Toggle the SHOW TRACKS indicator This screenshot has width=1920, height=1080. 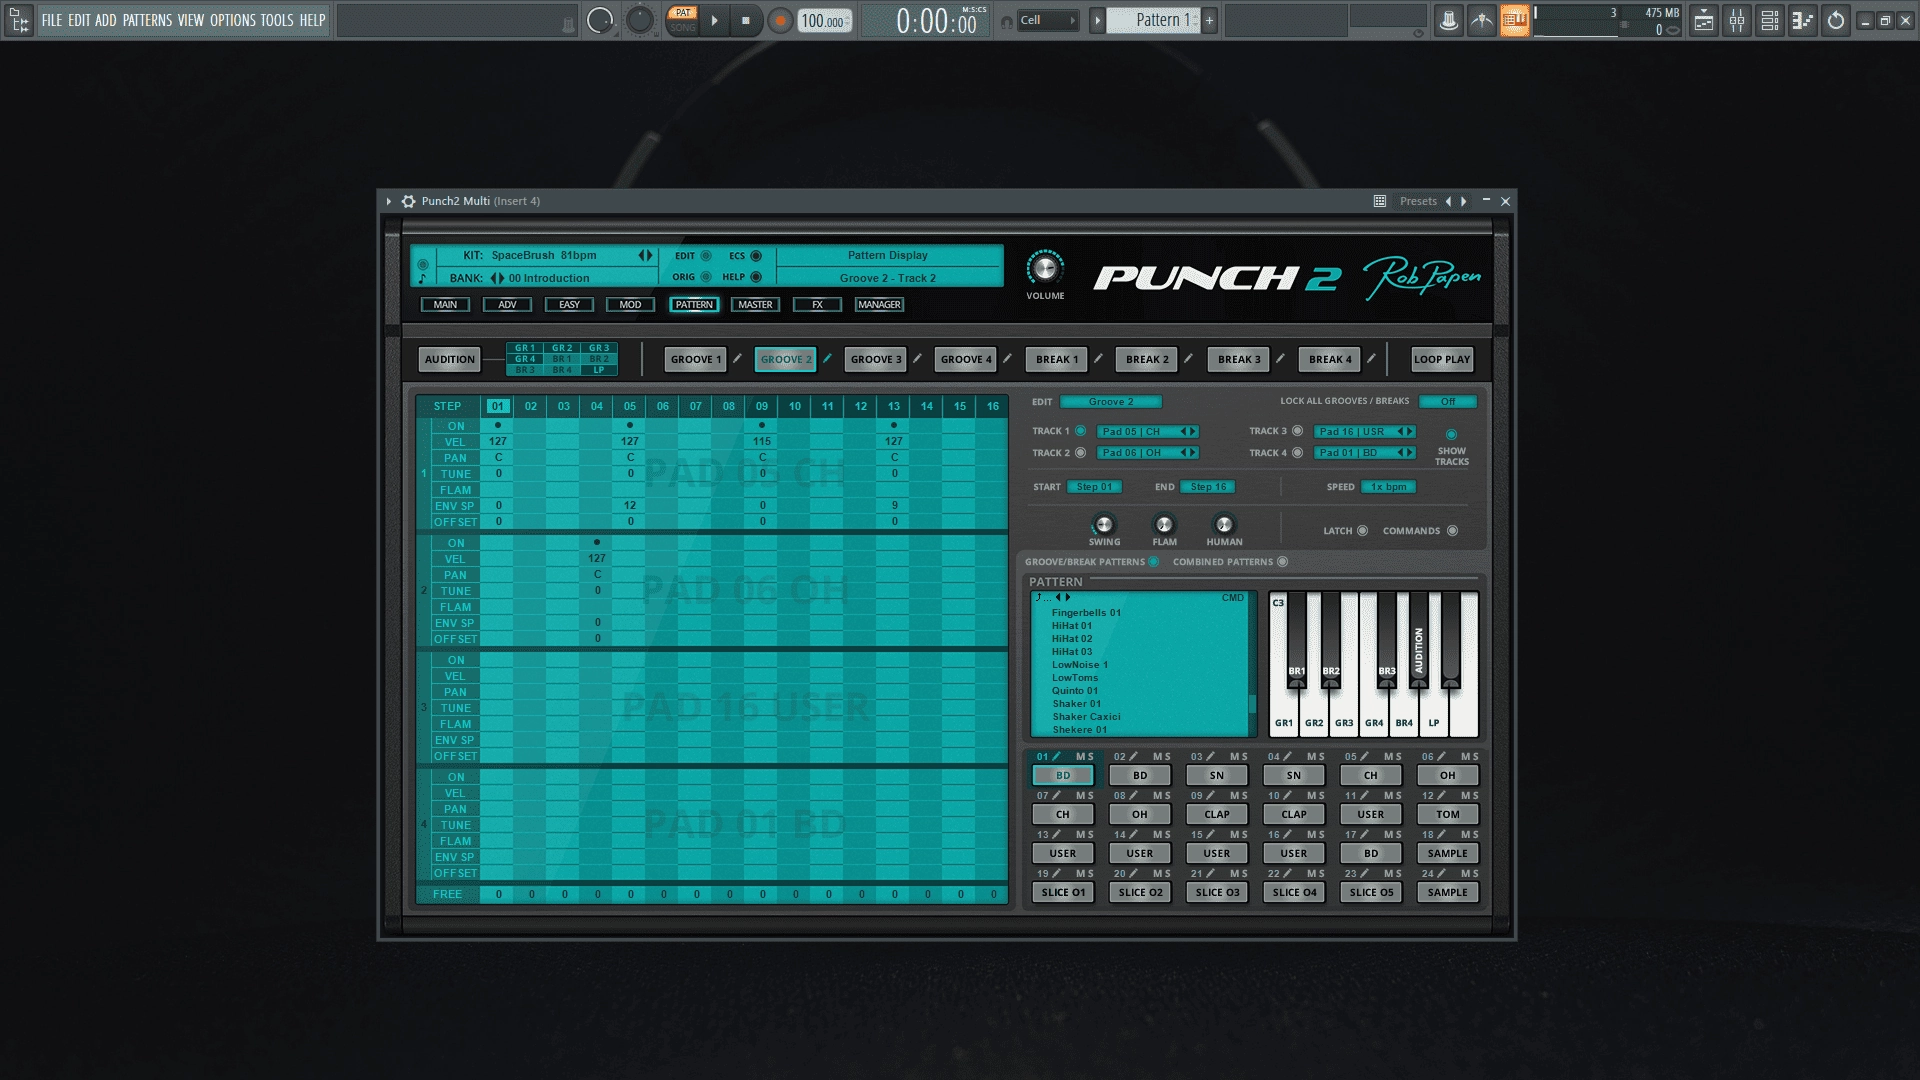1451,435
